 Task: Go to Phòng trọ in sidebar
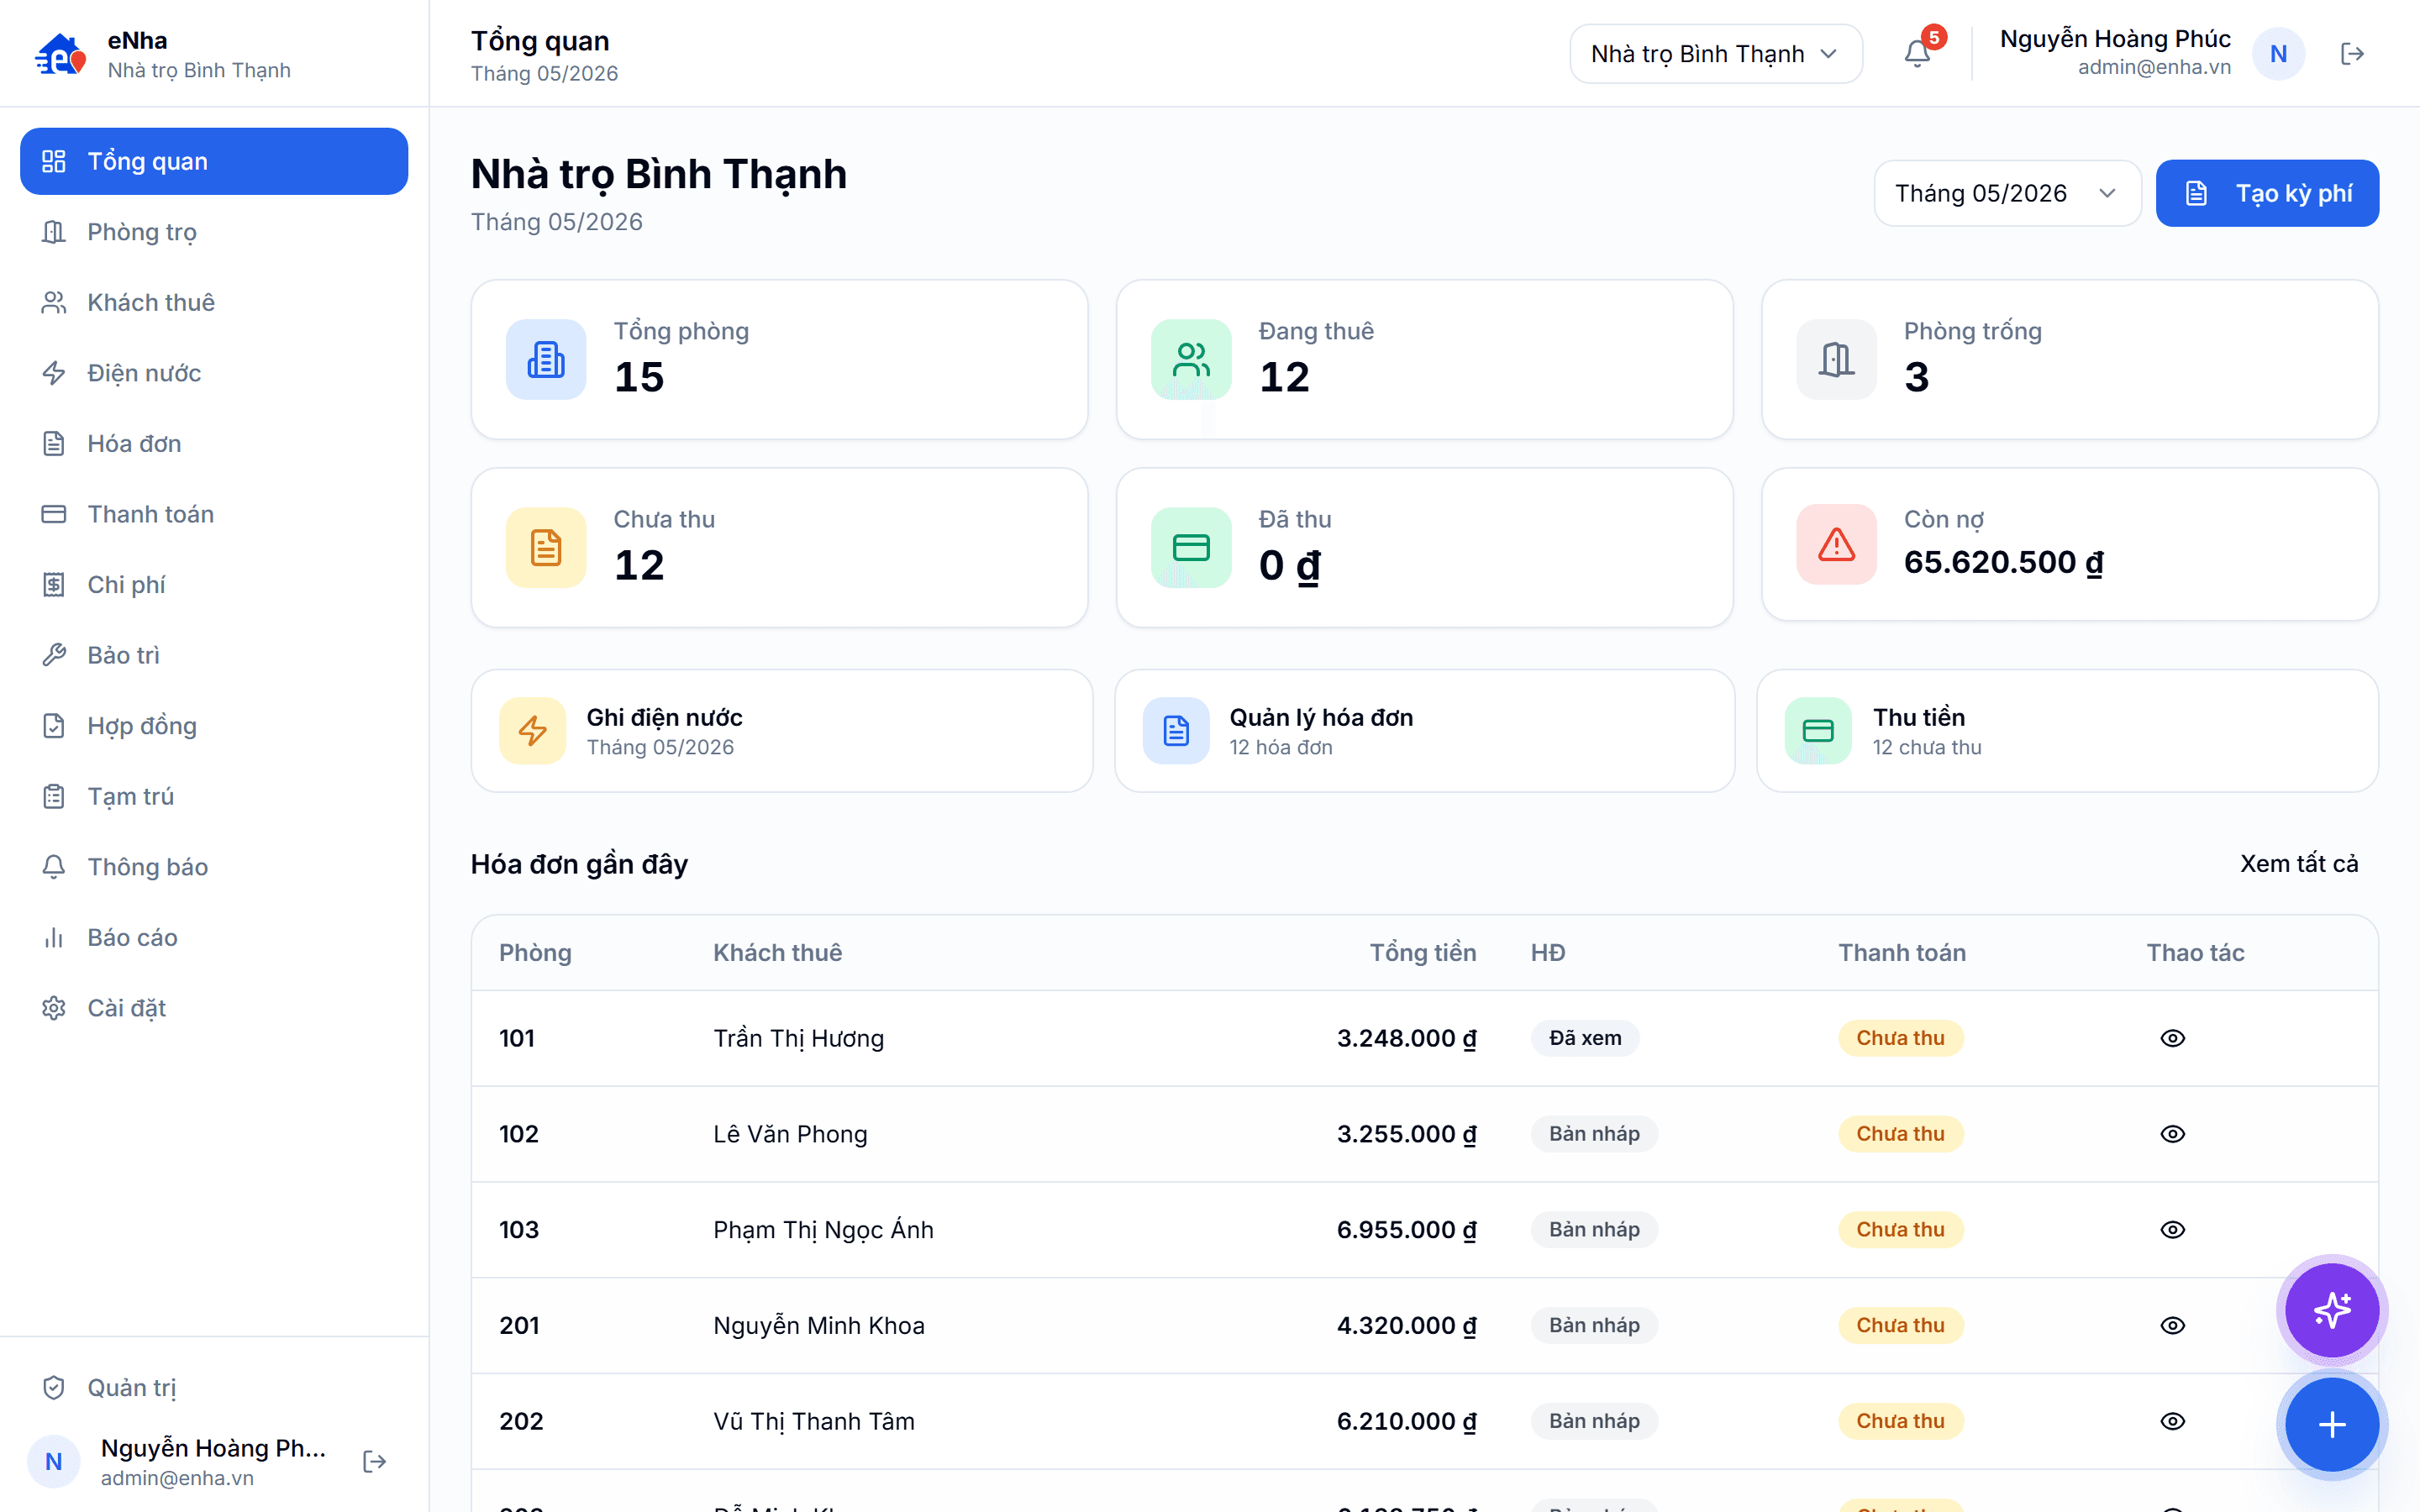[214, 232]
